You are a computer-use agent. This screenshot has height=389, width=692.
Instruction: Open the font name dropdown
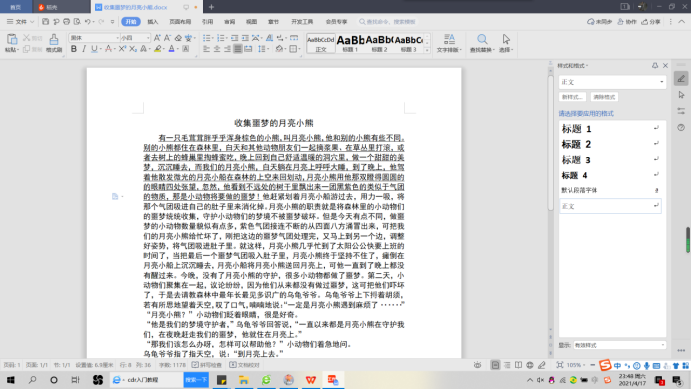(x=117, y=38)
